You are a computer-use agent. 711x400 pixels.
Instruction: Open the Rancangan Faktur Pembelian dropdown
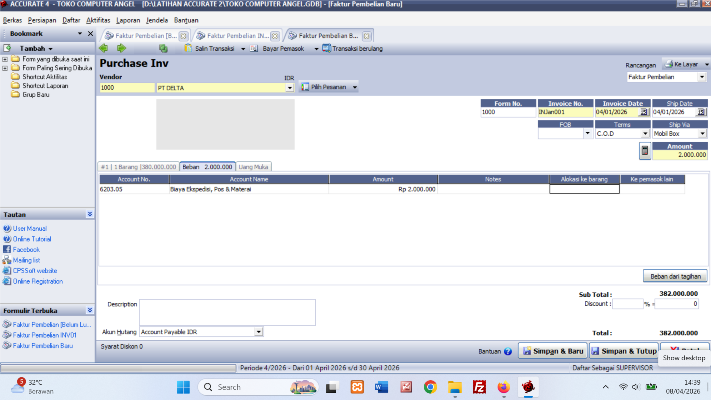702,77
